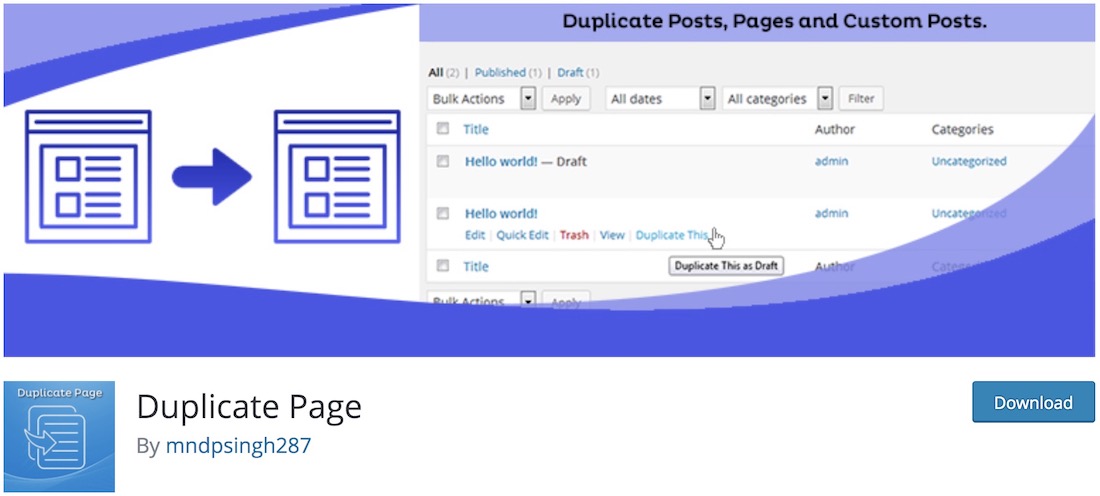Click the Download button
This screenshot has height=496, width=1100.
coord(1033,402)
